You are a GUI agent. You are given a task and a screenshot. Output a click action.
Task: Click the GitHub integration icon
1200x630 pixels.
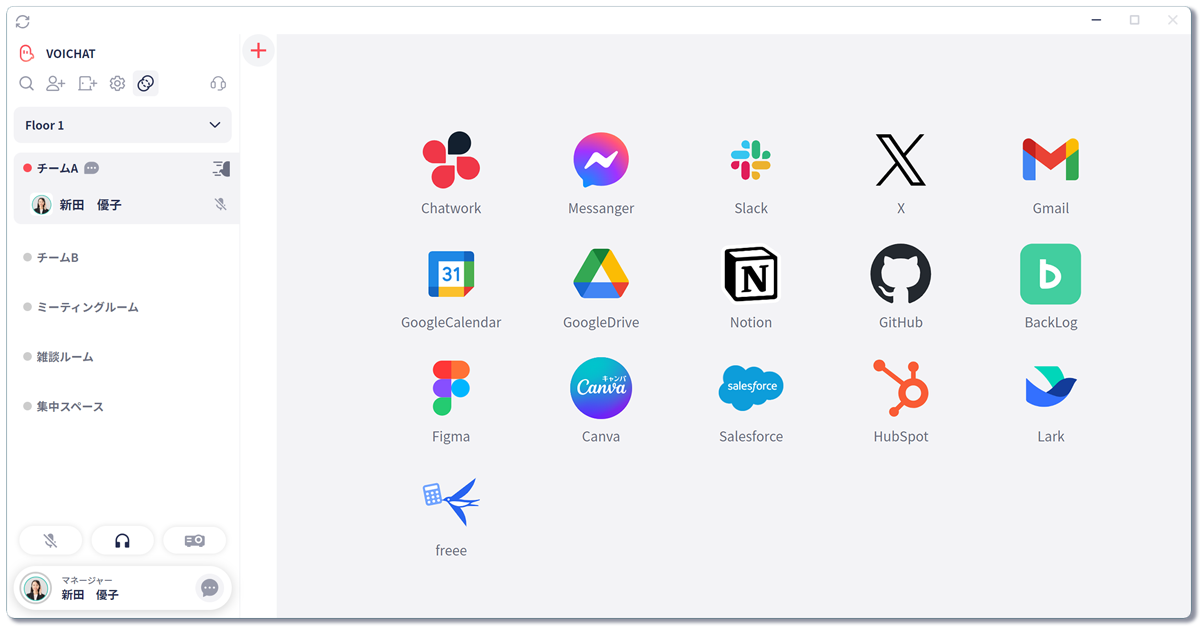point(900,274)
